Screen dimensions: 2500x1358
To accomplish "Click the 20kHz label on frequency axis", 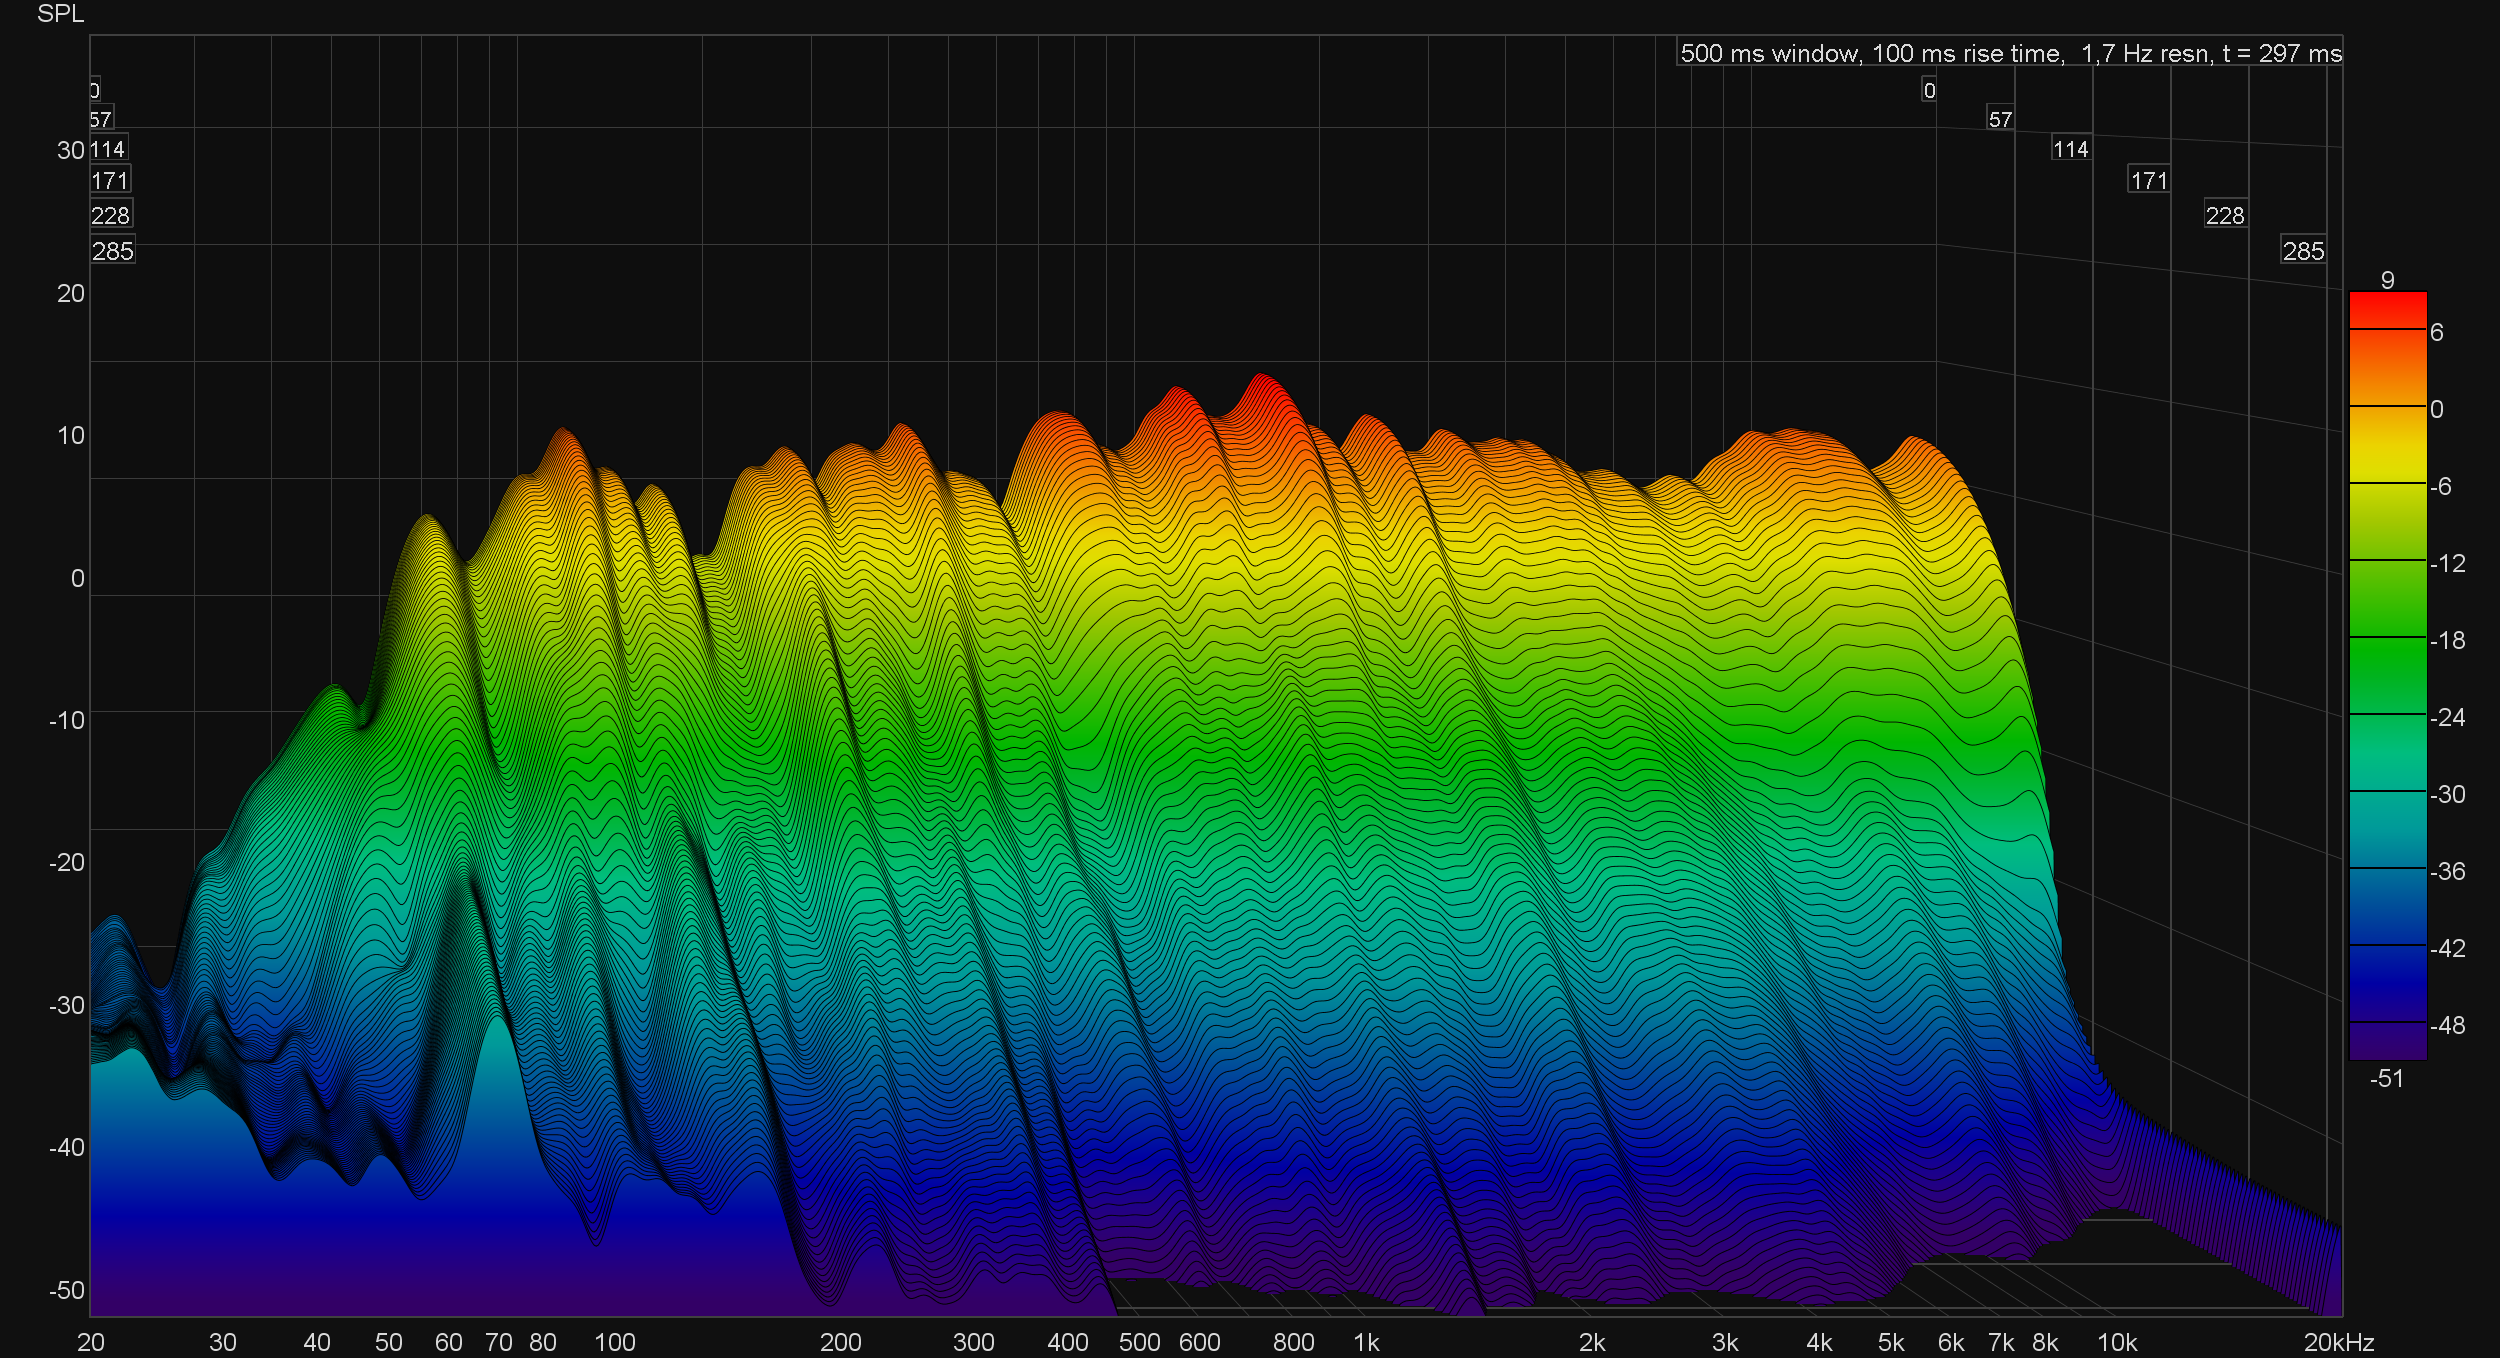I will tap(2338, 1342).
